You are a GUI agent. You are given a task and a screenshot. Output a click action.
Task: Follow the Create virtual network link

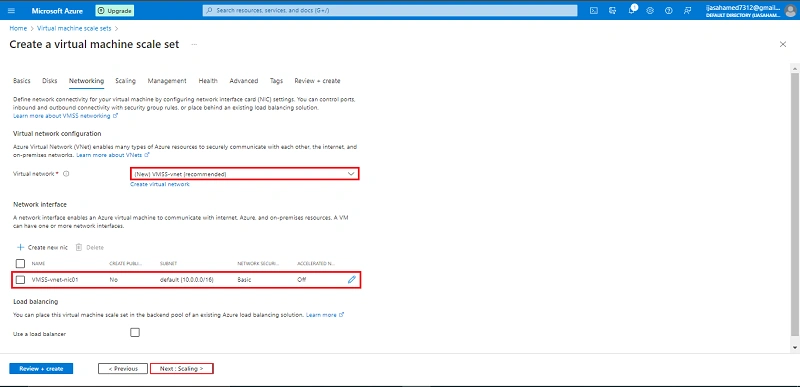(x=160, y=184)
